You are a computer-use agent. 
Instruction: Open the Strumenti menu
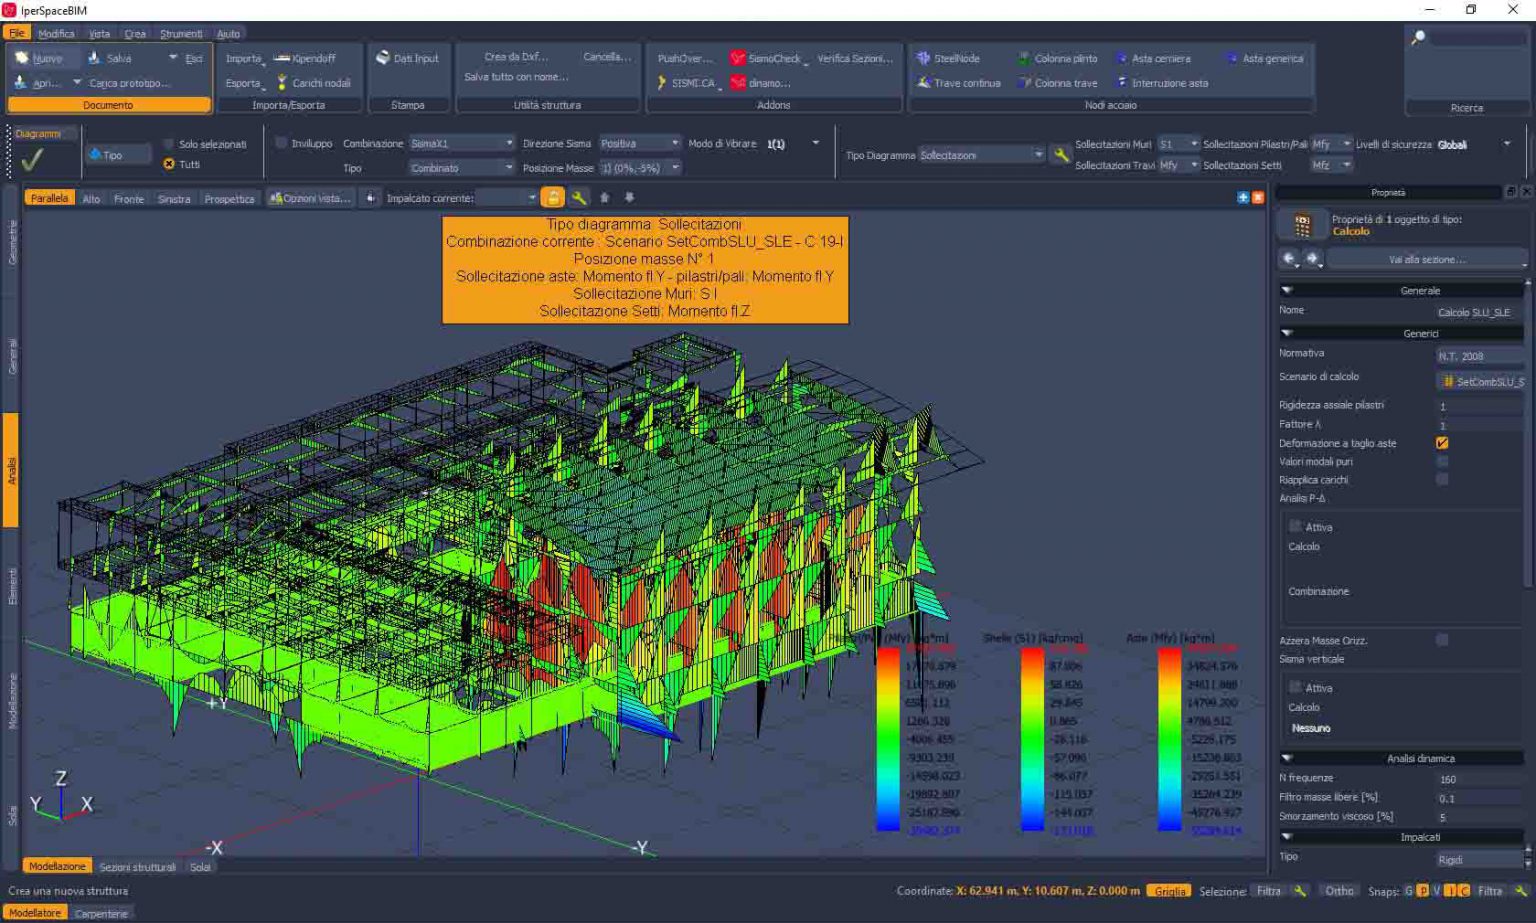point(181,33)
